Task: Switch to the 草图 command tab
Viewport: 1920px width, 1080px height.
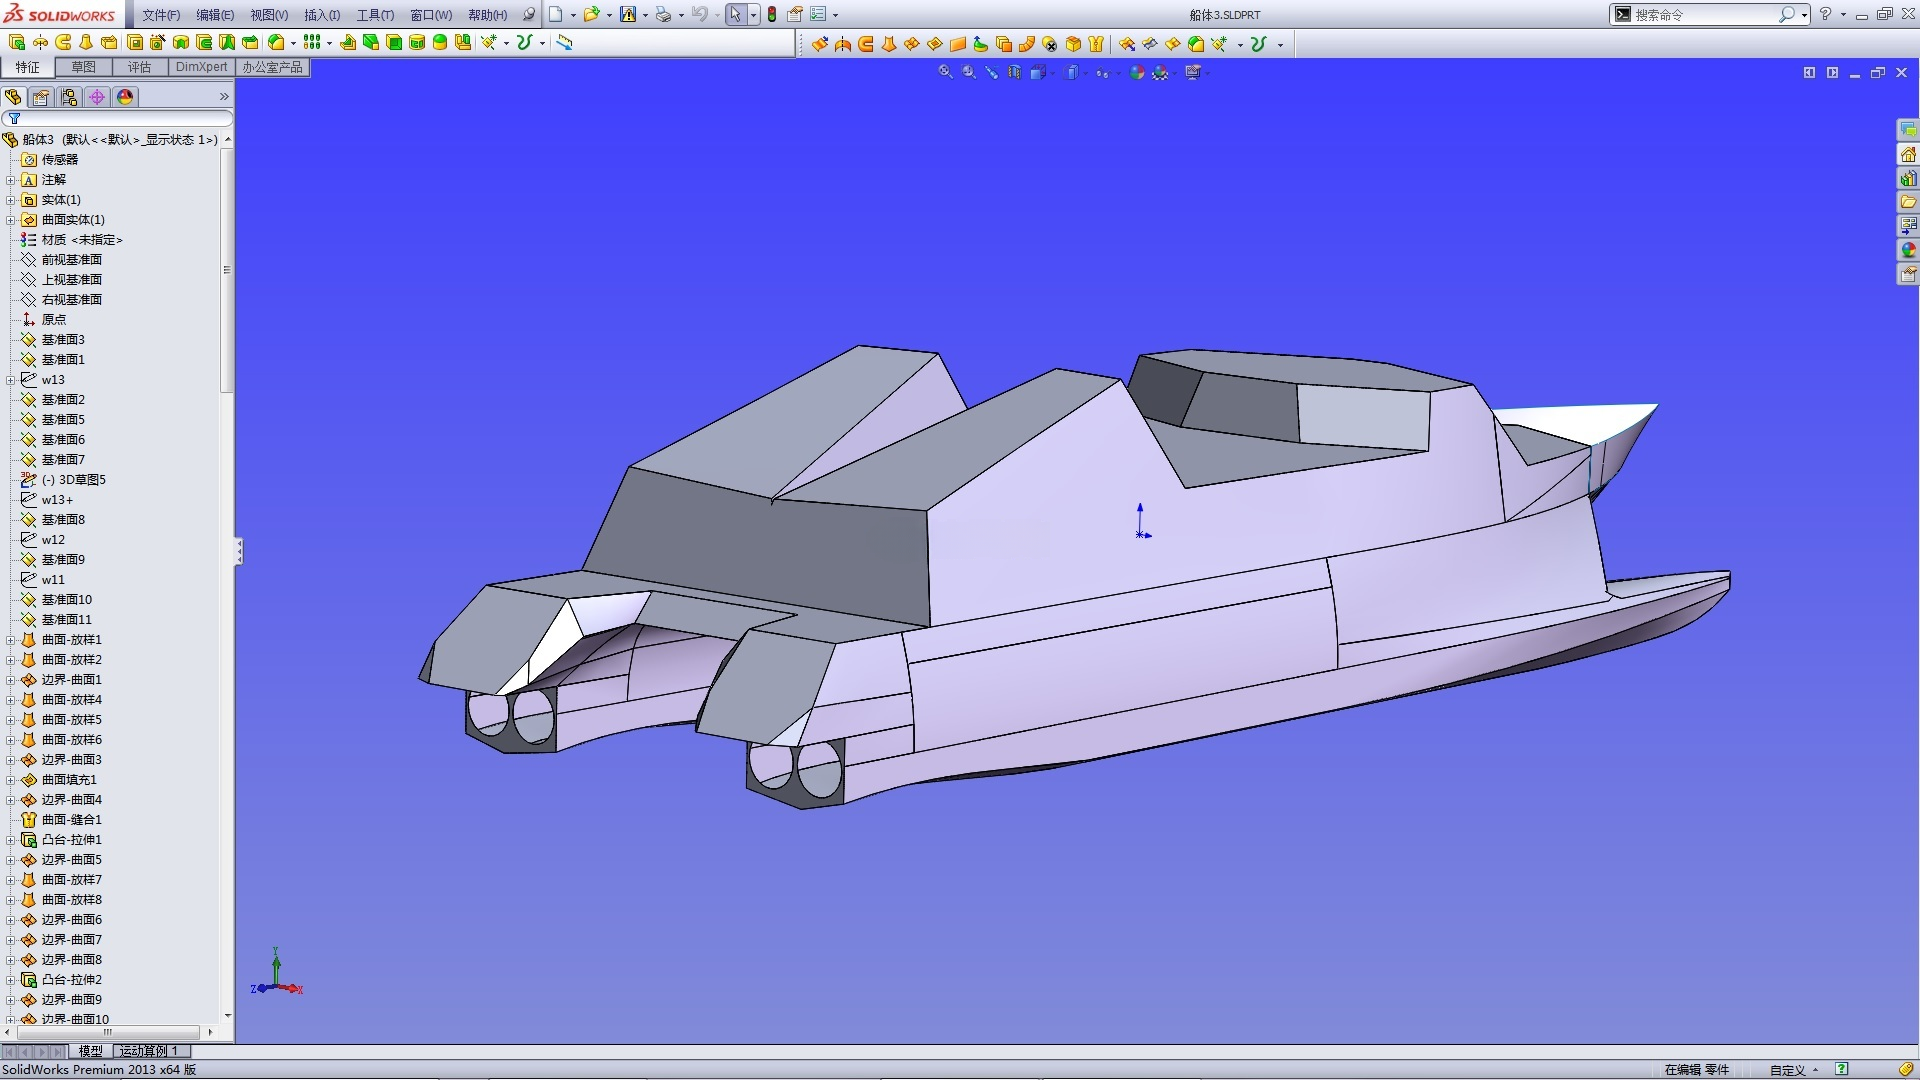Action: click(x=84, y=67)
